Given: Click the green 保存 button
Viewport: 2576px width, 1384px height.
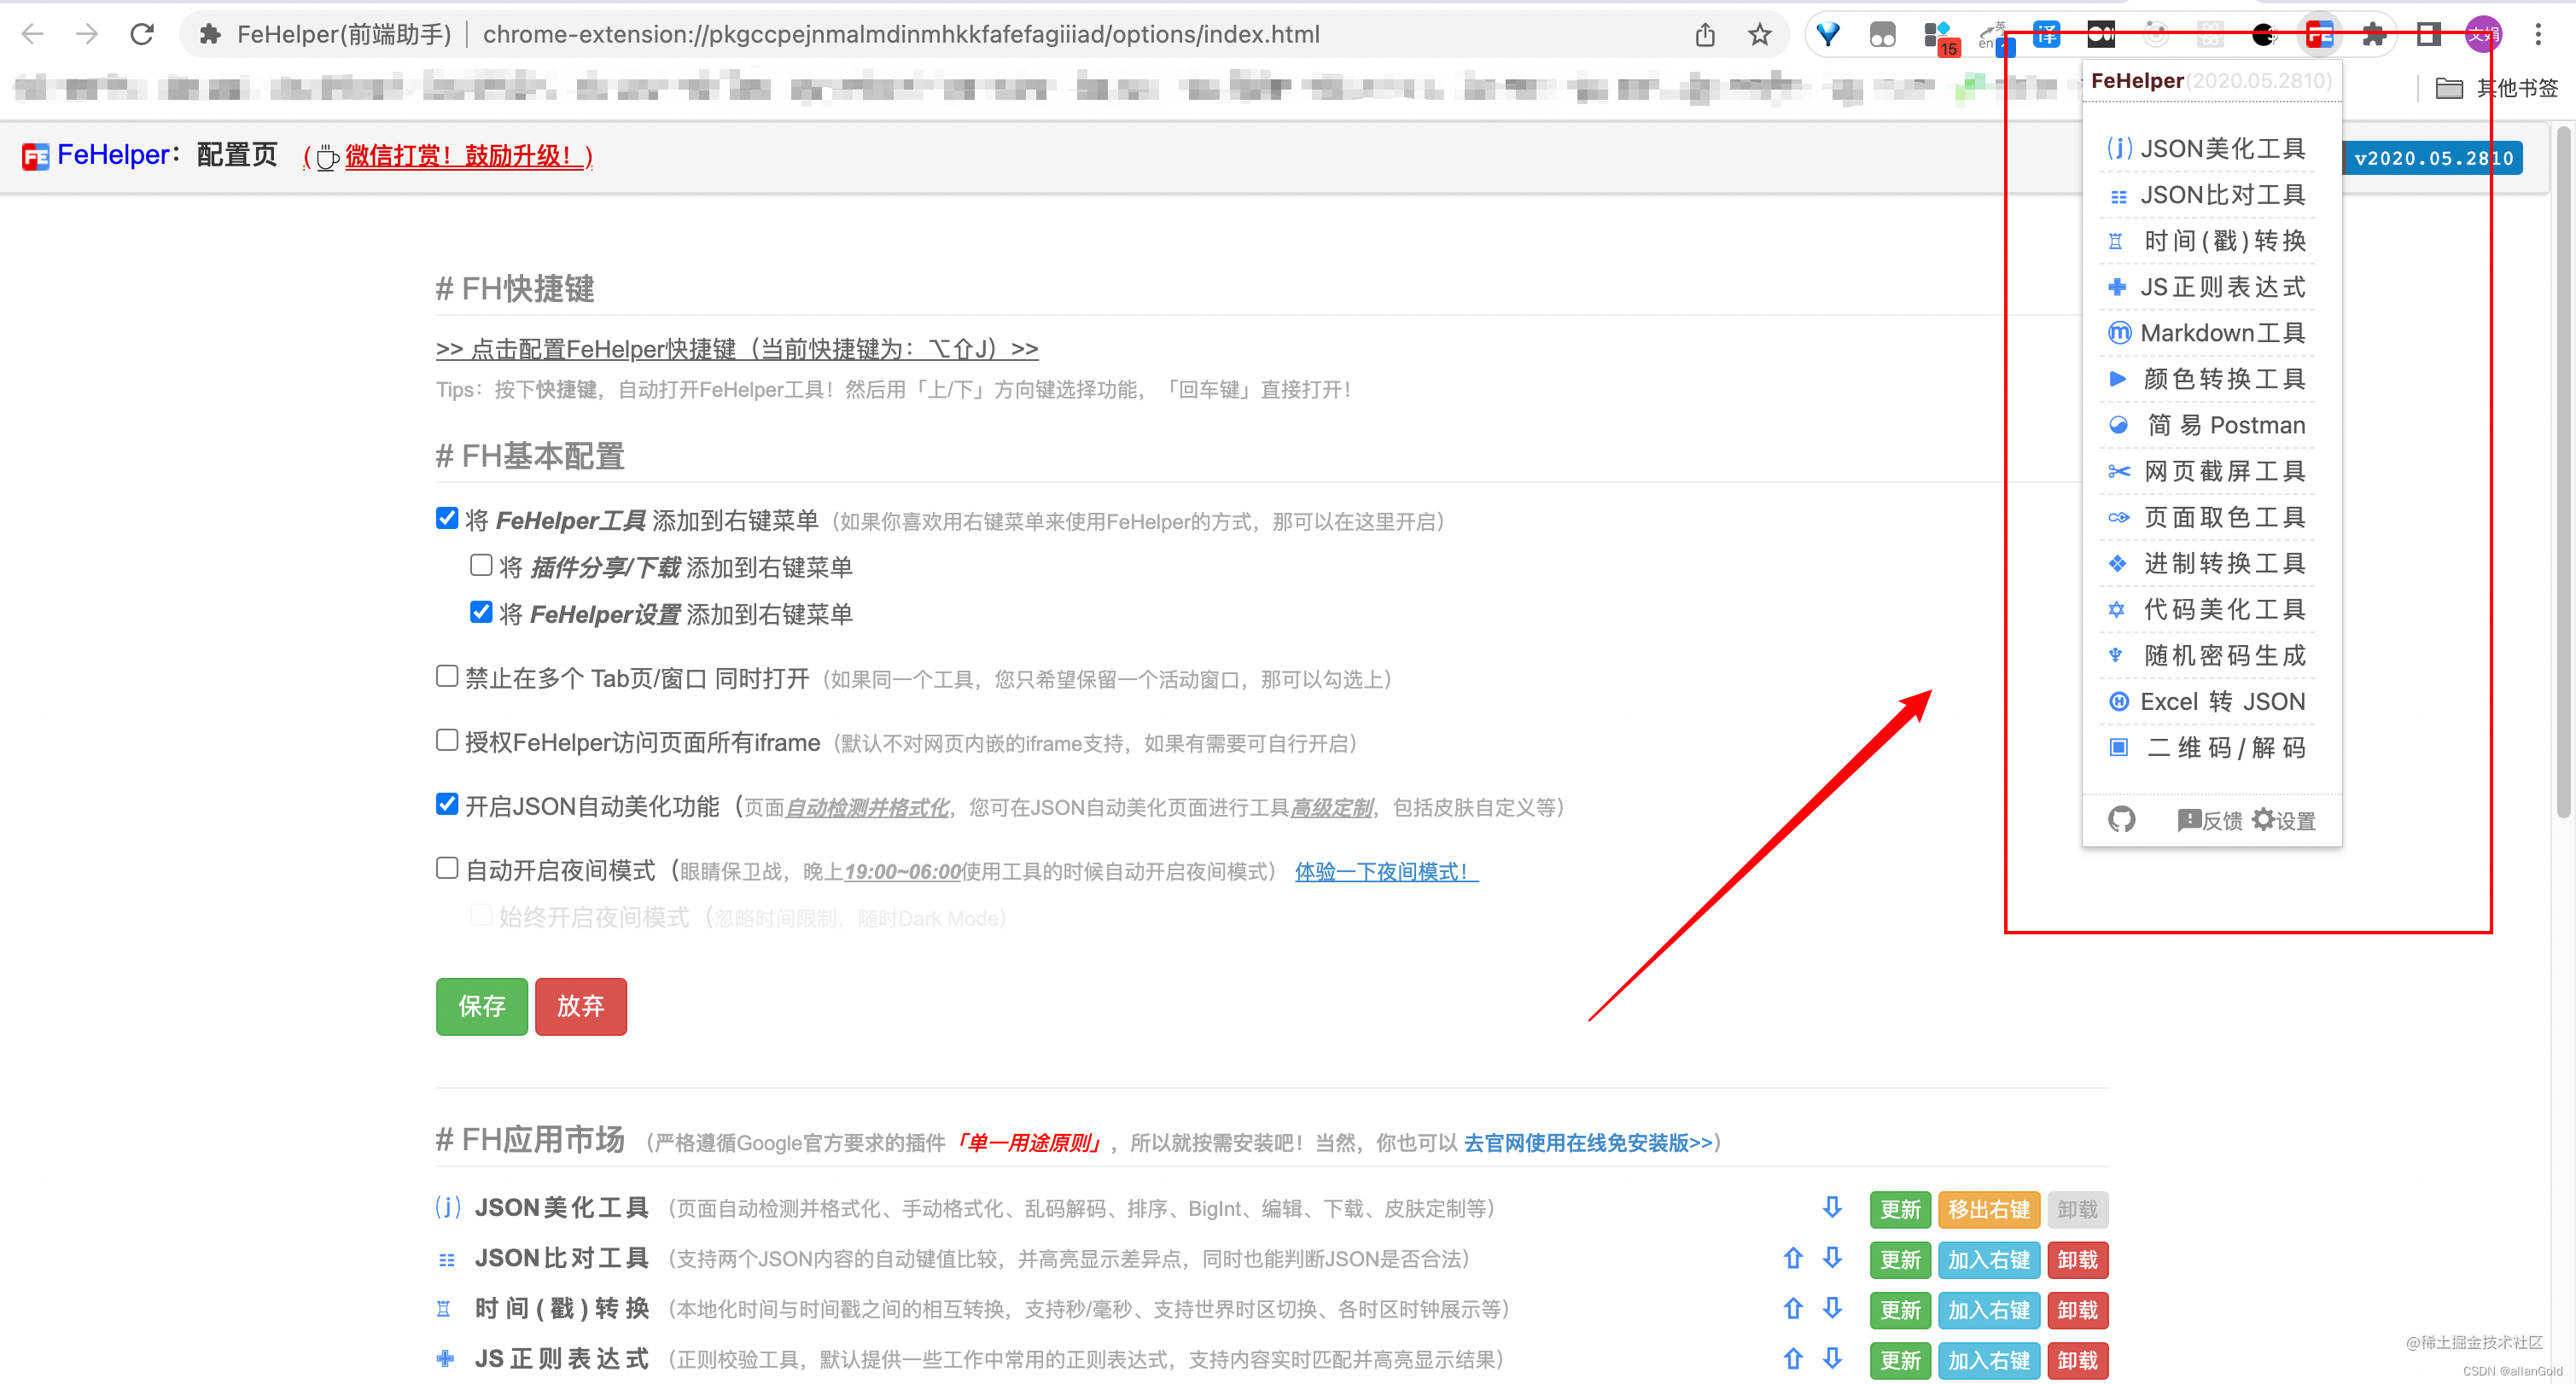Looking at the screenshot, I should click(481, 1006).
